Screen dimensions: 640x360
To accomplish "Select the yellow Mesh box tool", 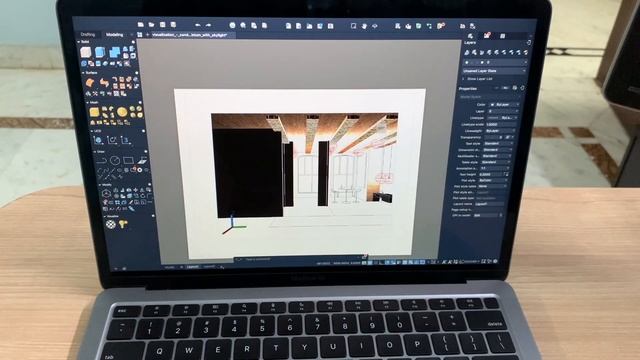I will [95, 111].
